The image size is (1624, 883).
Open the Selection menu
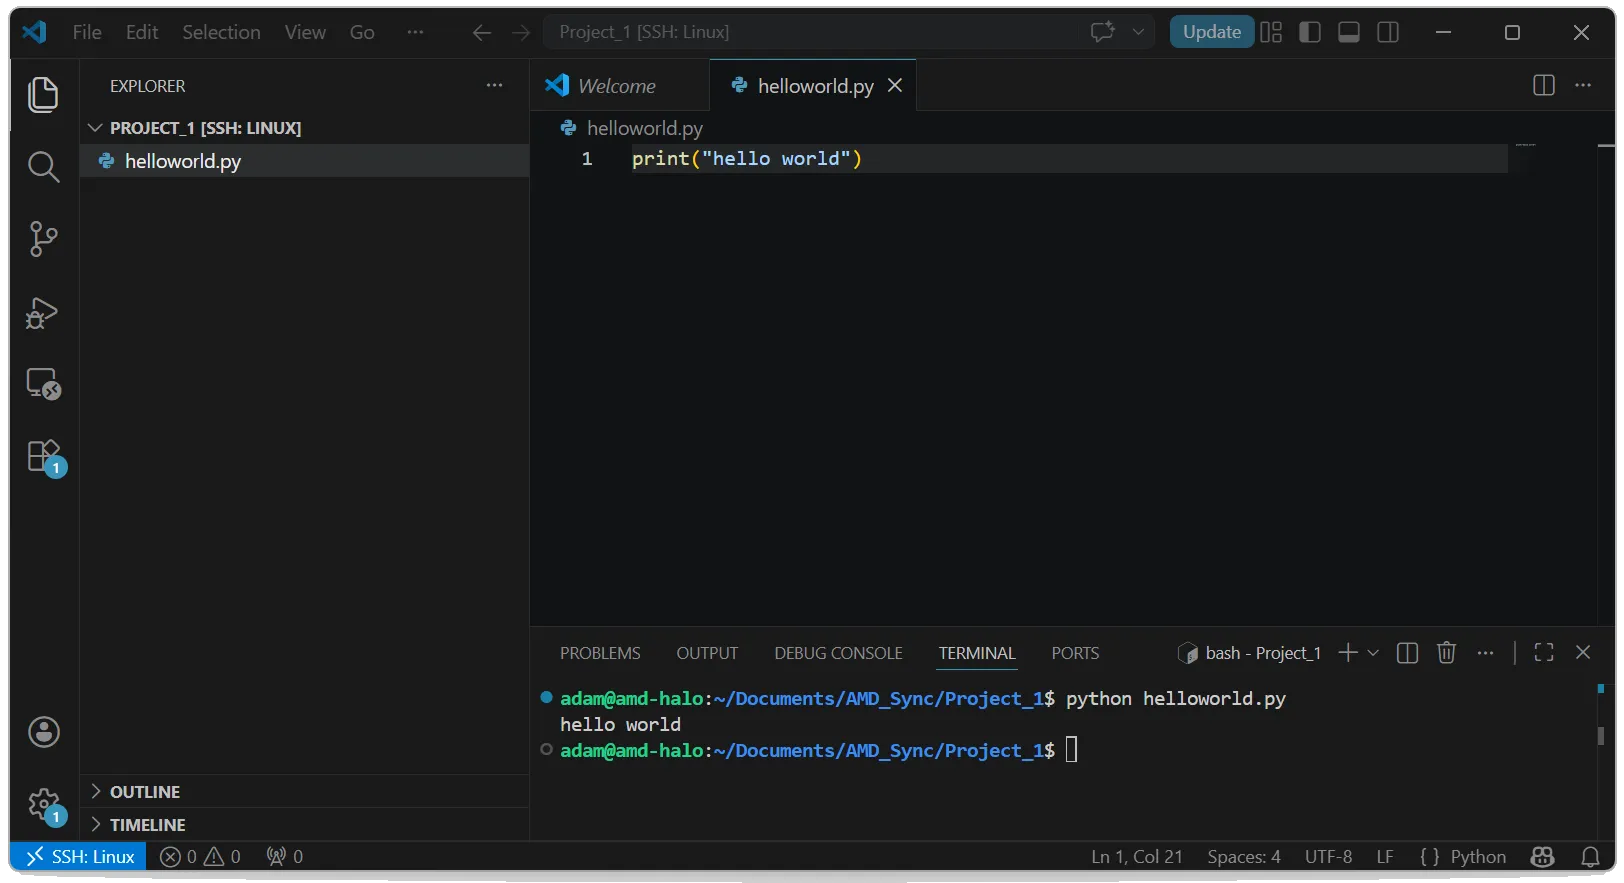pyautogui.click(x=221, y=32)
